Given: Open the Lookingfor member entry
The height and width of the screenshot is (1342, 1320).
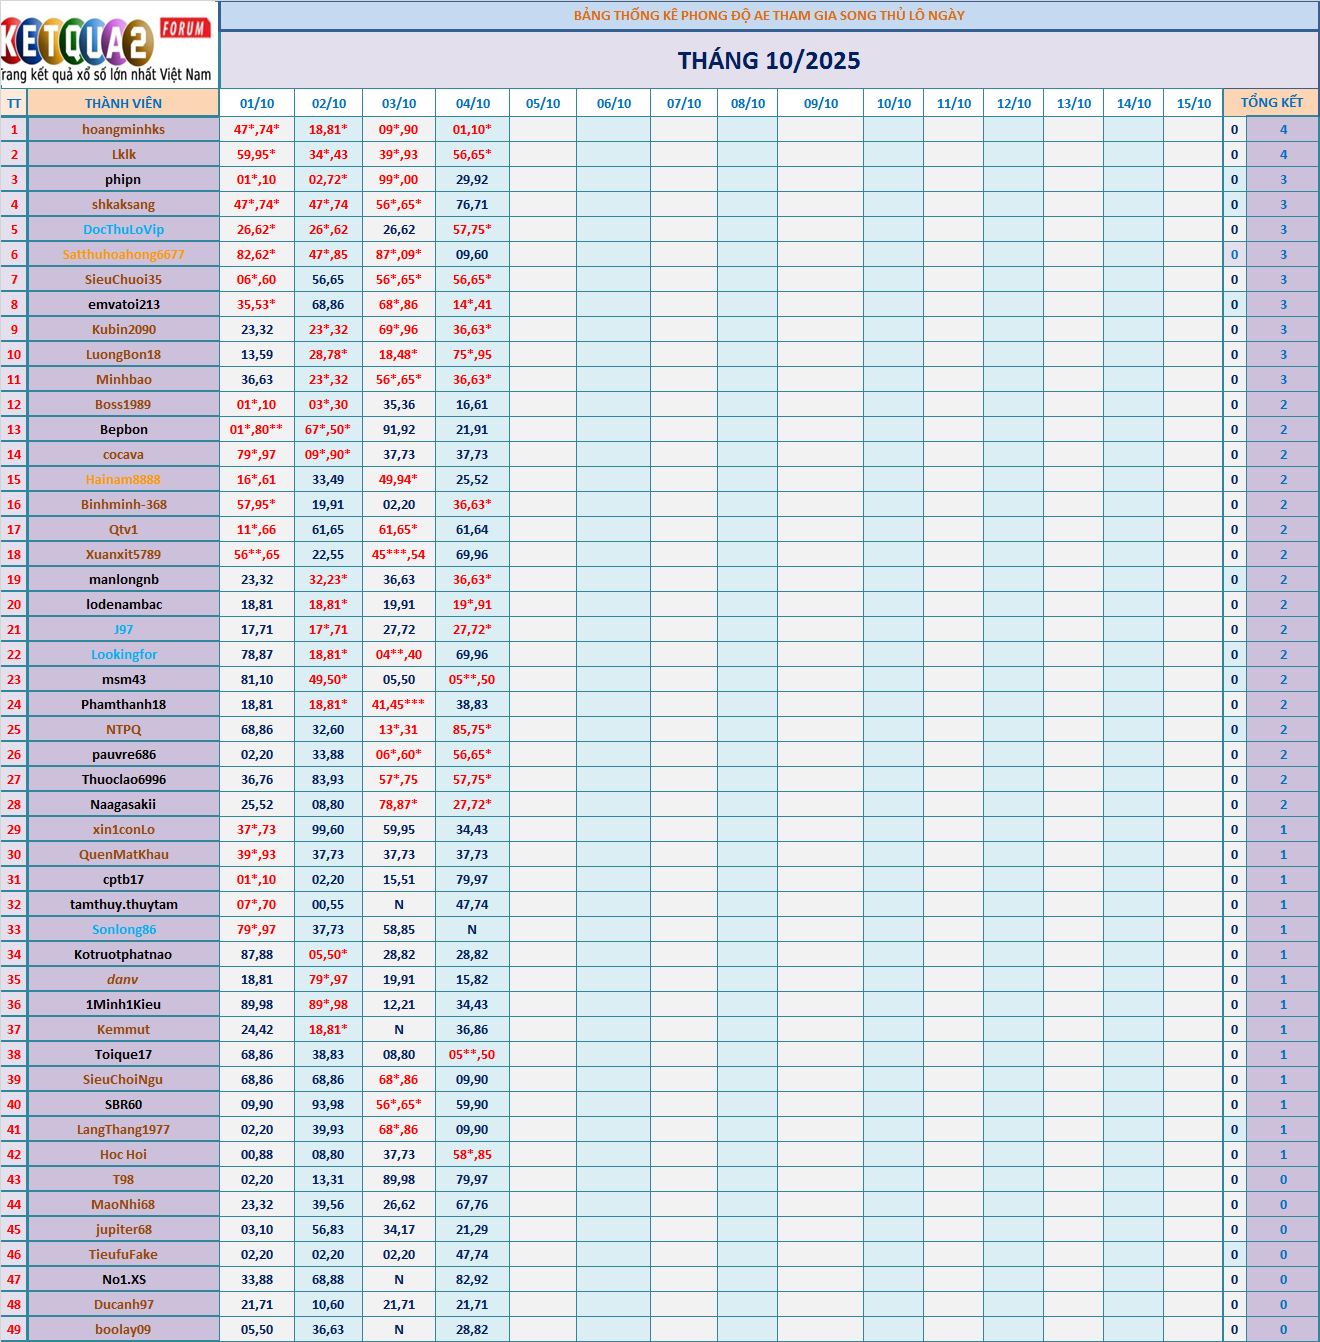Looking at the screenshot, I should pyautogui.click(x=123, y=654).
